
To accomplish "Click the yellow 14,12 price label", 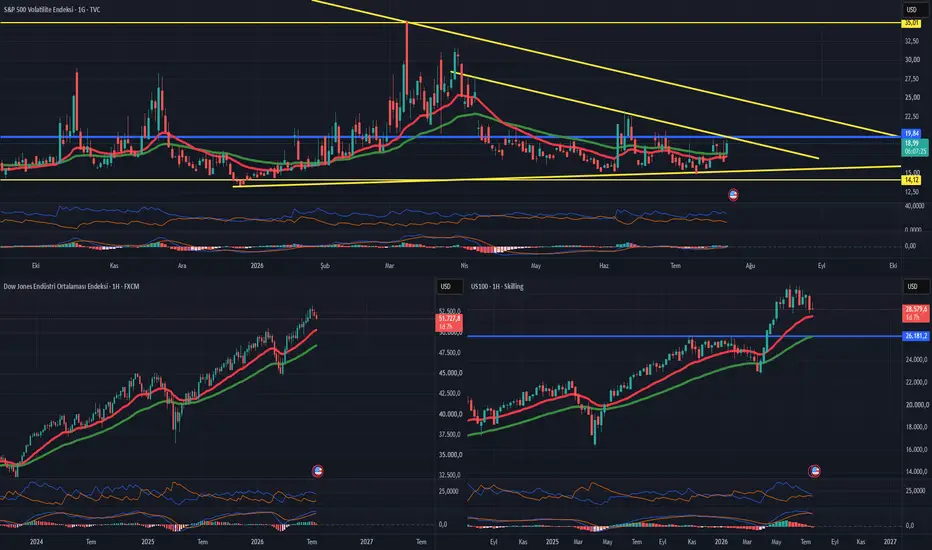I will (911, 180).
